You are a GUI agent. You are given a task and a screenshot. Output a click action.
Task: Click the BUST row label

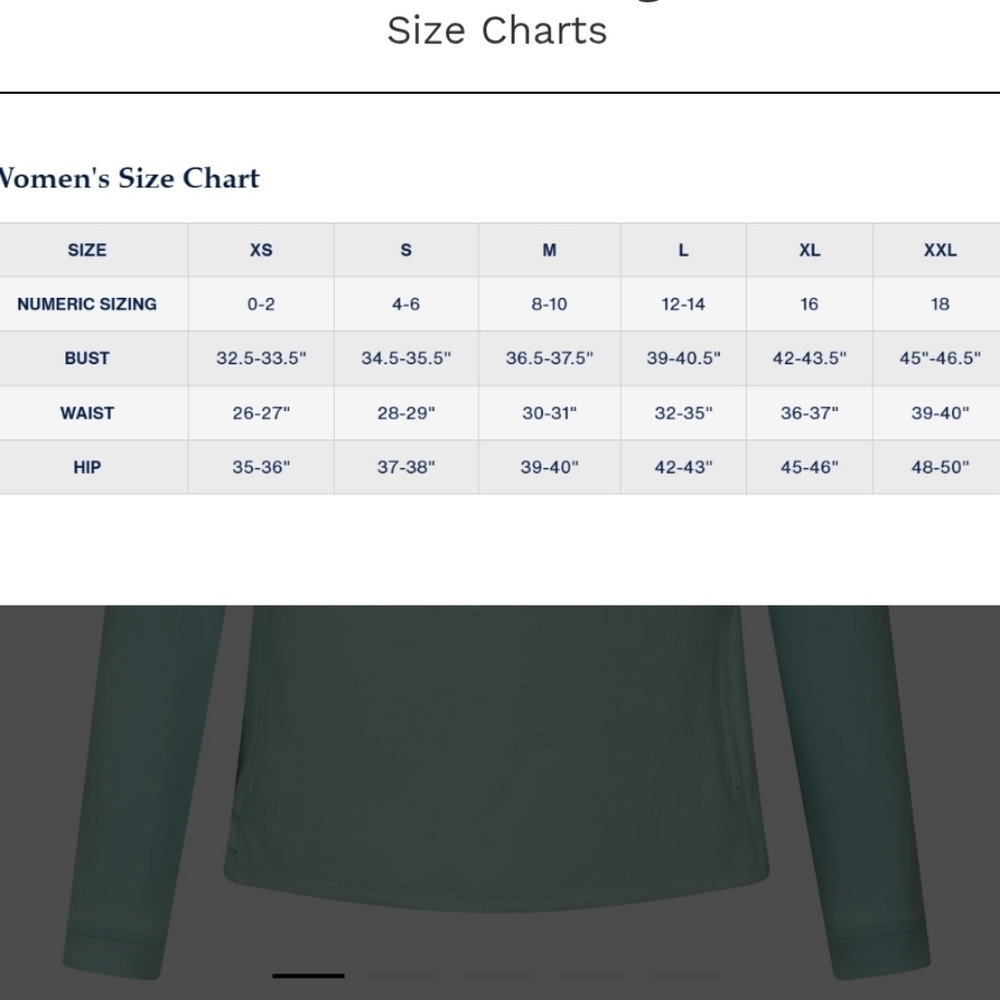pos(87,358)
